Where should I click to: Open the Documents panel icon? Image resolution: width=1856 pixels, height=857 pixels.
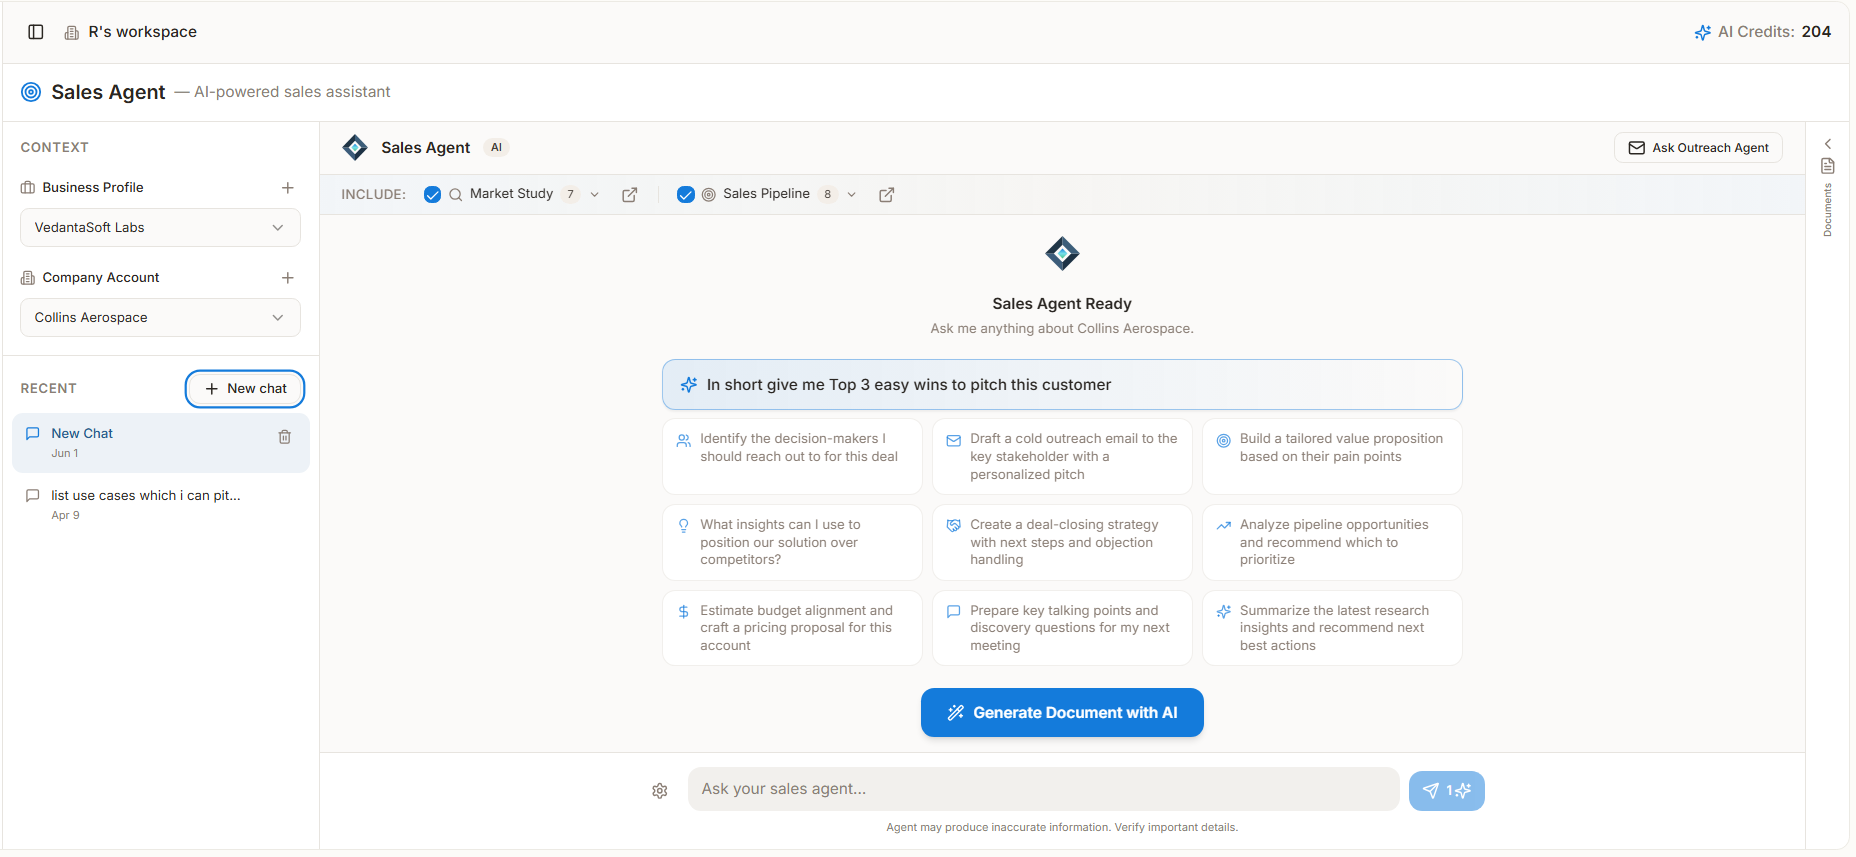pos(1828,166)
